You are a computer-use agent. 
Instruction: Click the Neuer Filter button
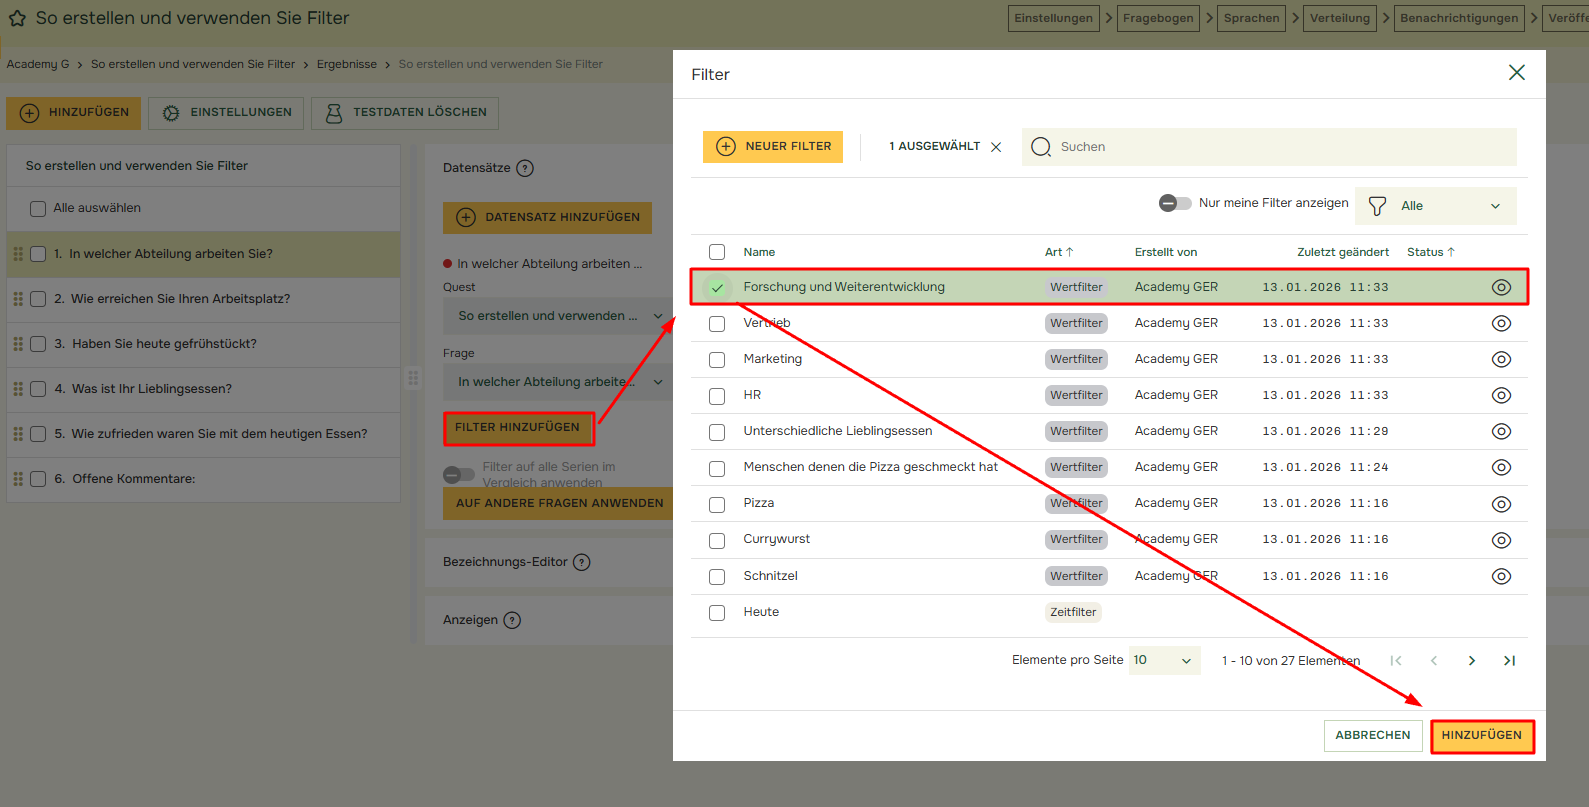(773, 146)
